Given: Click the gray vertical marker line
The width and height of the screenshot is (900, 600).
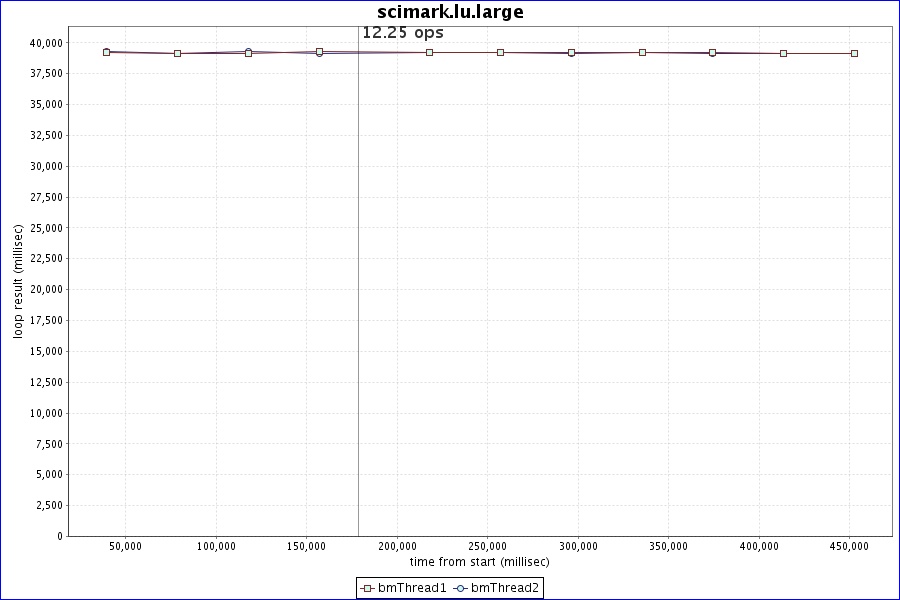Looking at the screenshot, I should 358,300.
